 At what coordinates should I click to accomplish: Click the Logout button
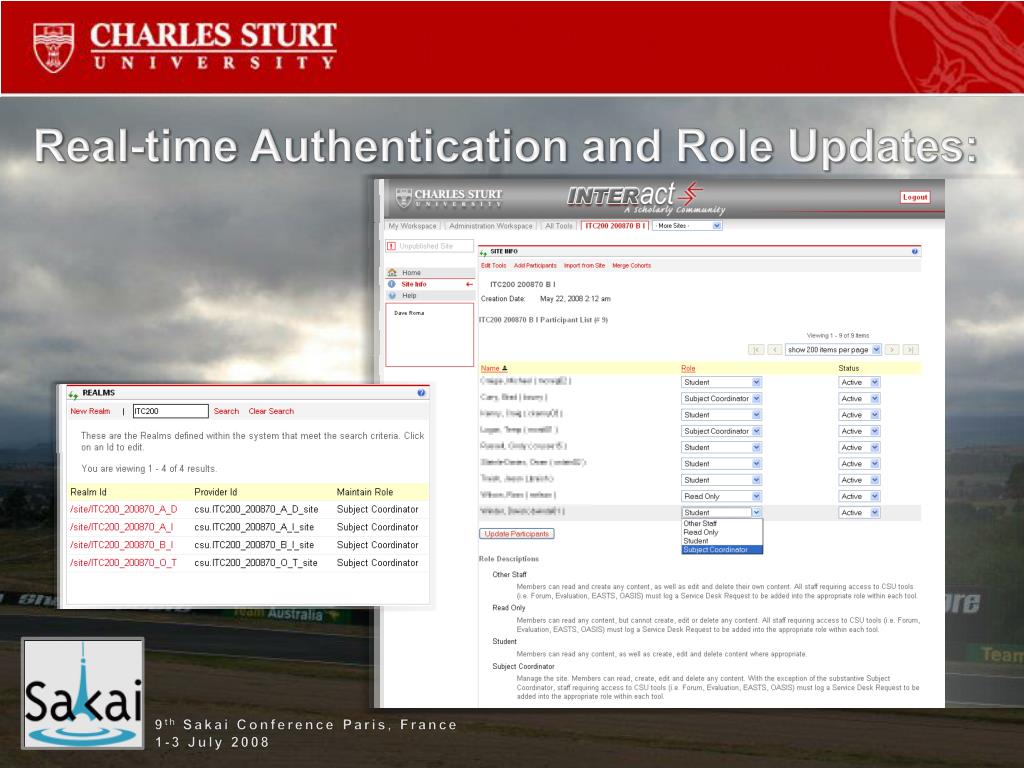[x=915, y=197]
